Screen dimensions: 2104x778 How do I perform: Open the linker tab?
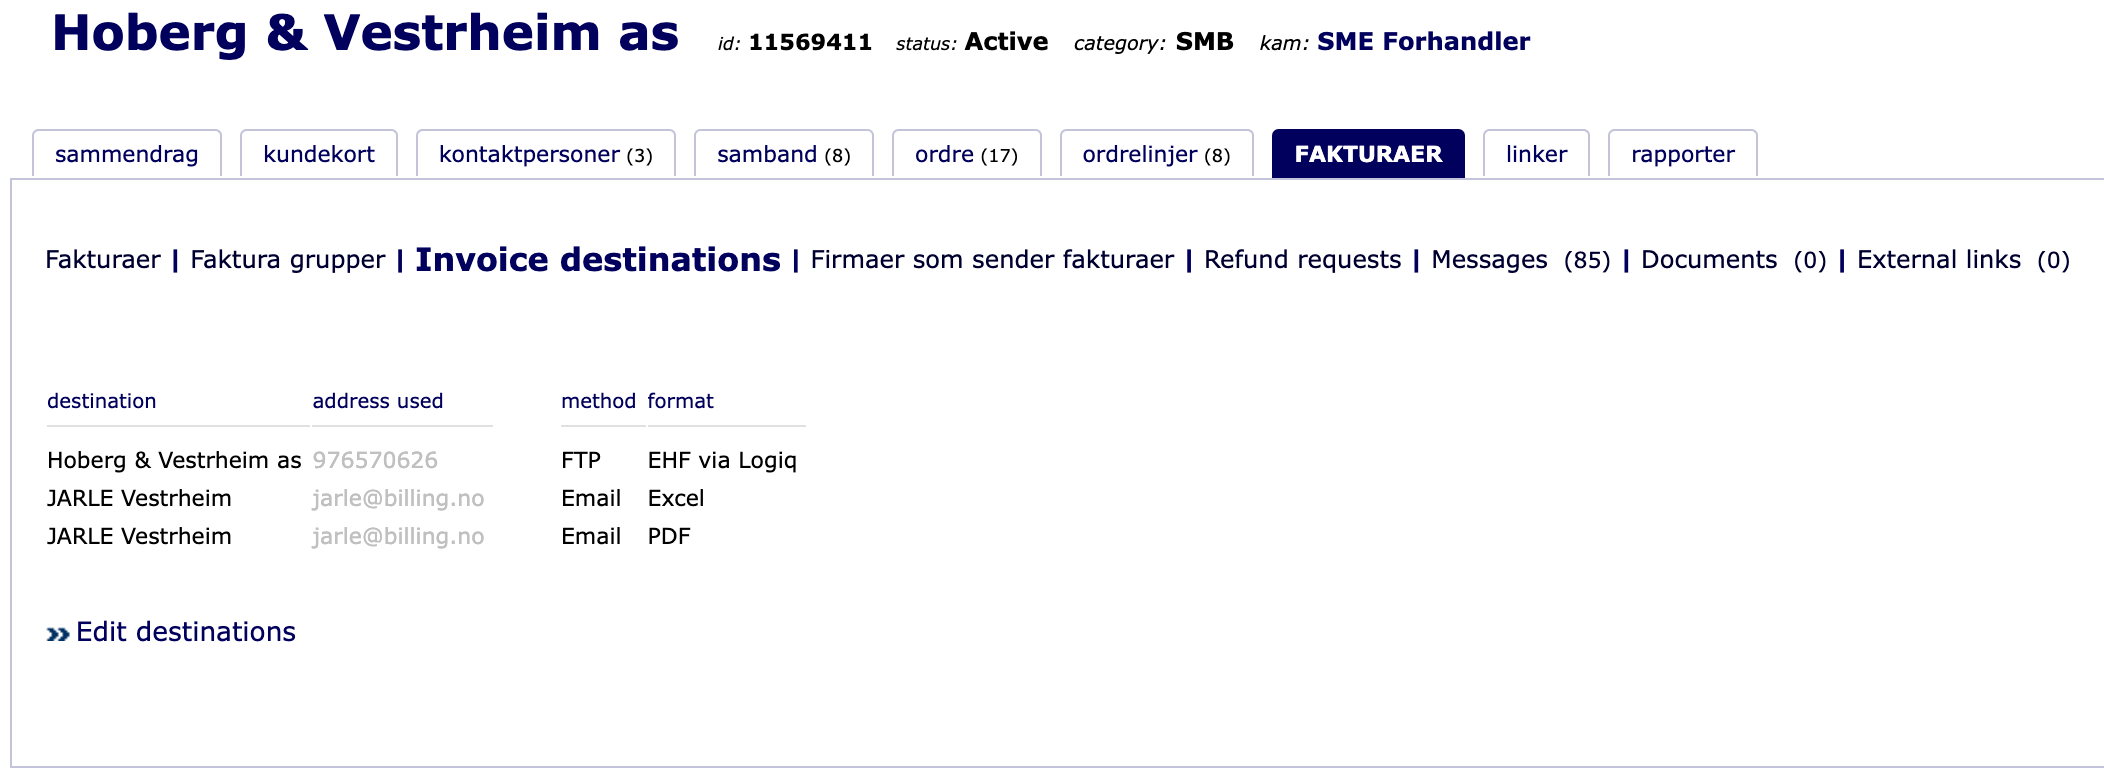point(1536,153)
